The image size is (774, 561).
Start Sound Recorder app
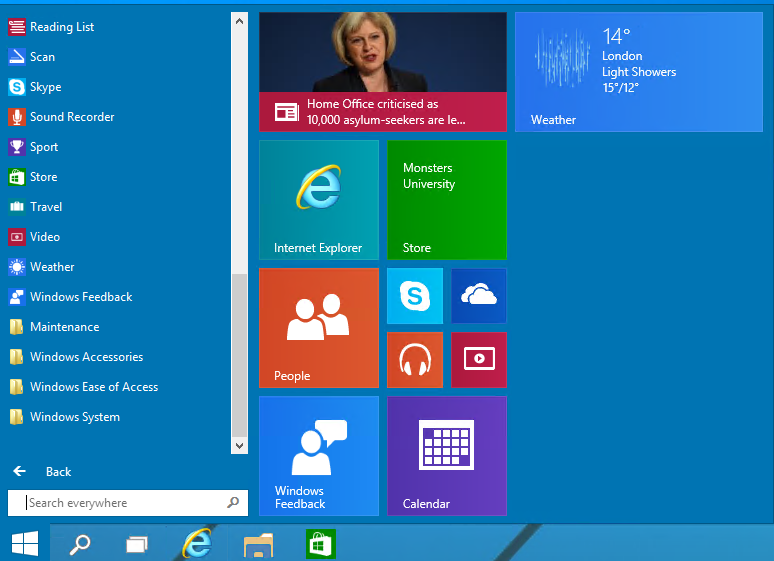tap(61, 117)
